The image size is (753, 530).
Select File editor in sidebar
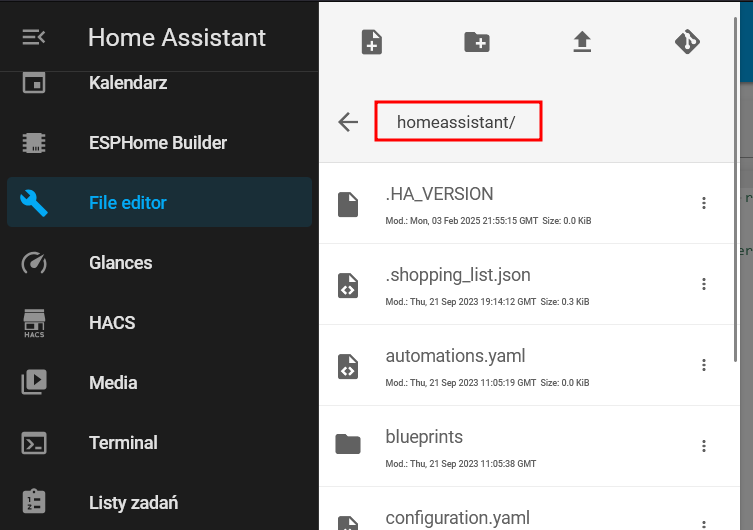pyautogui.click(x=159, y=202)
